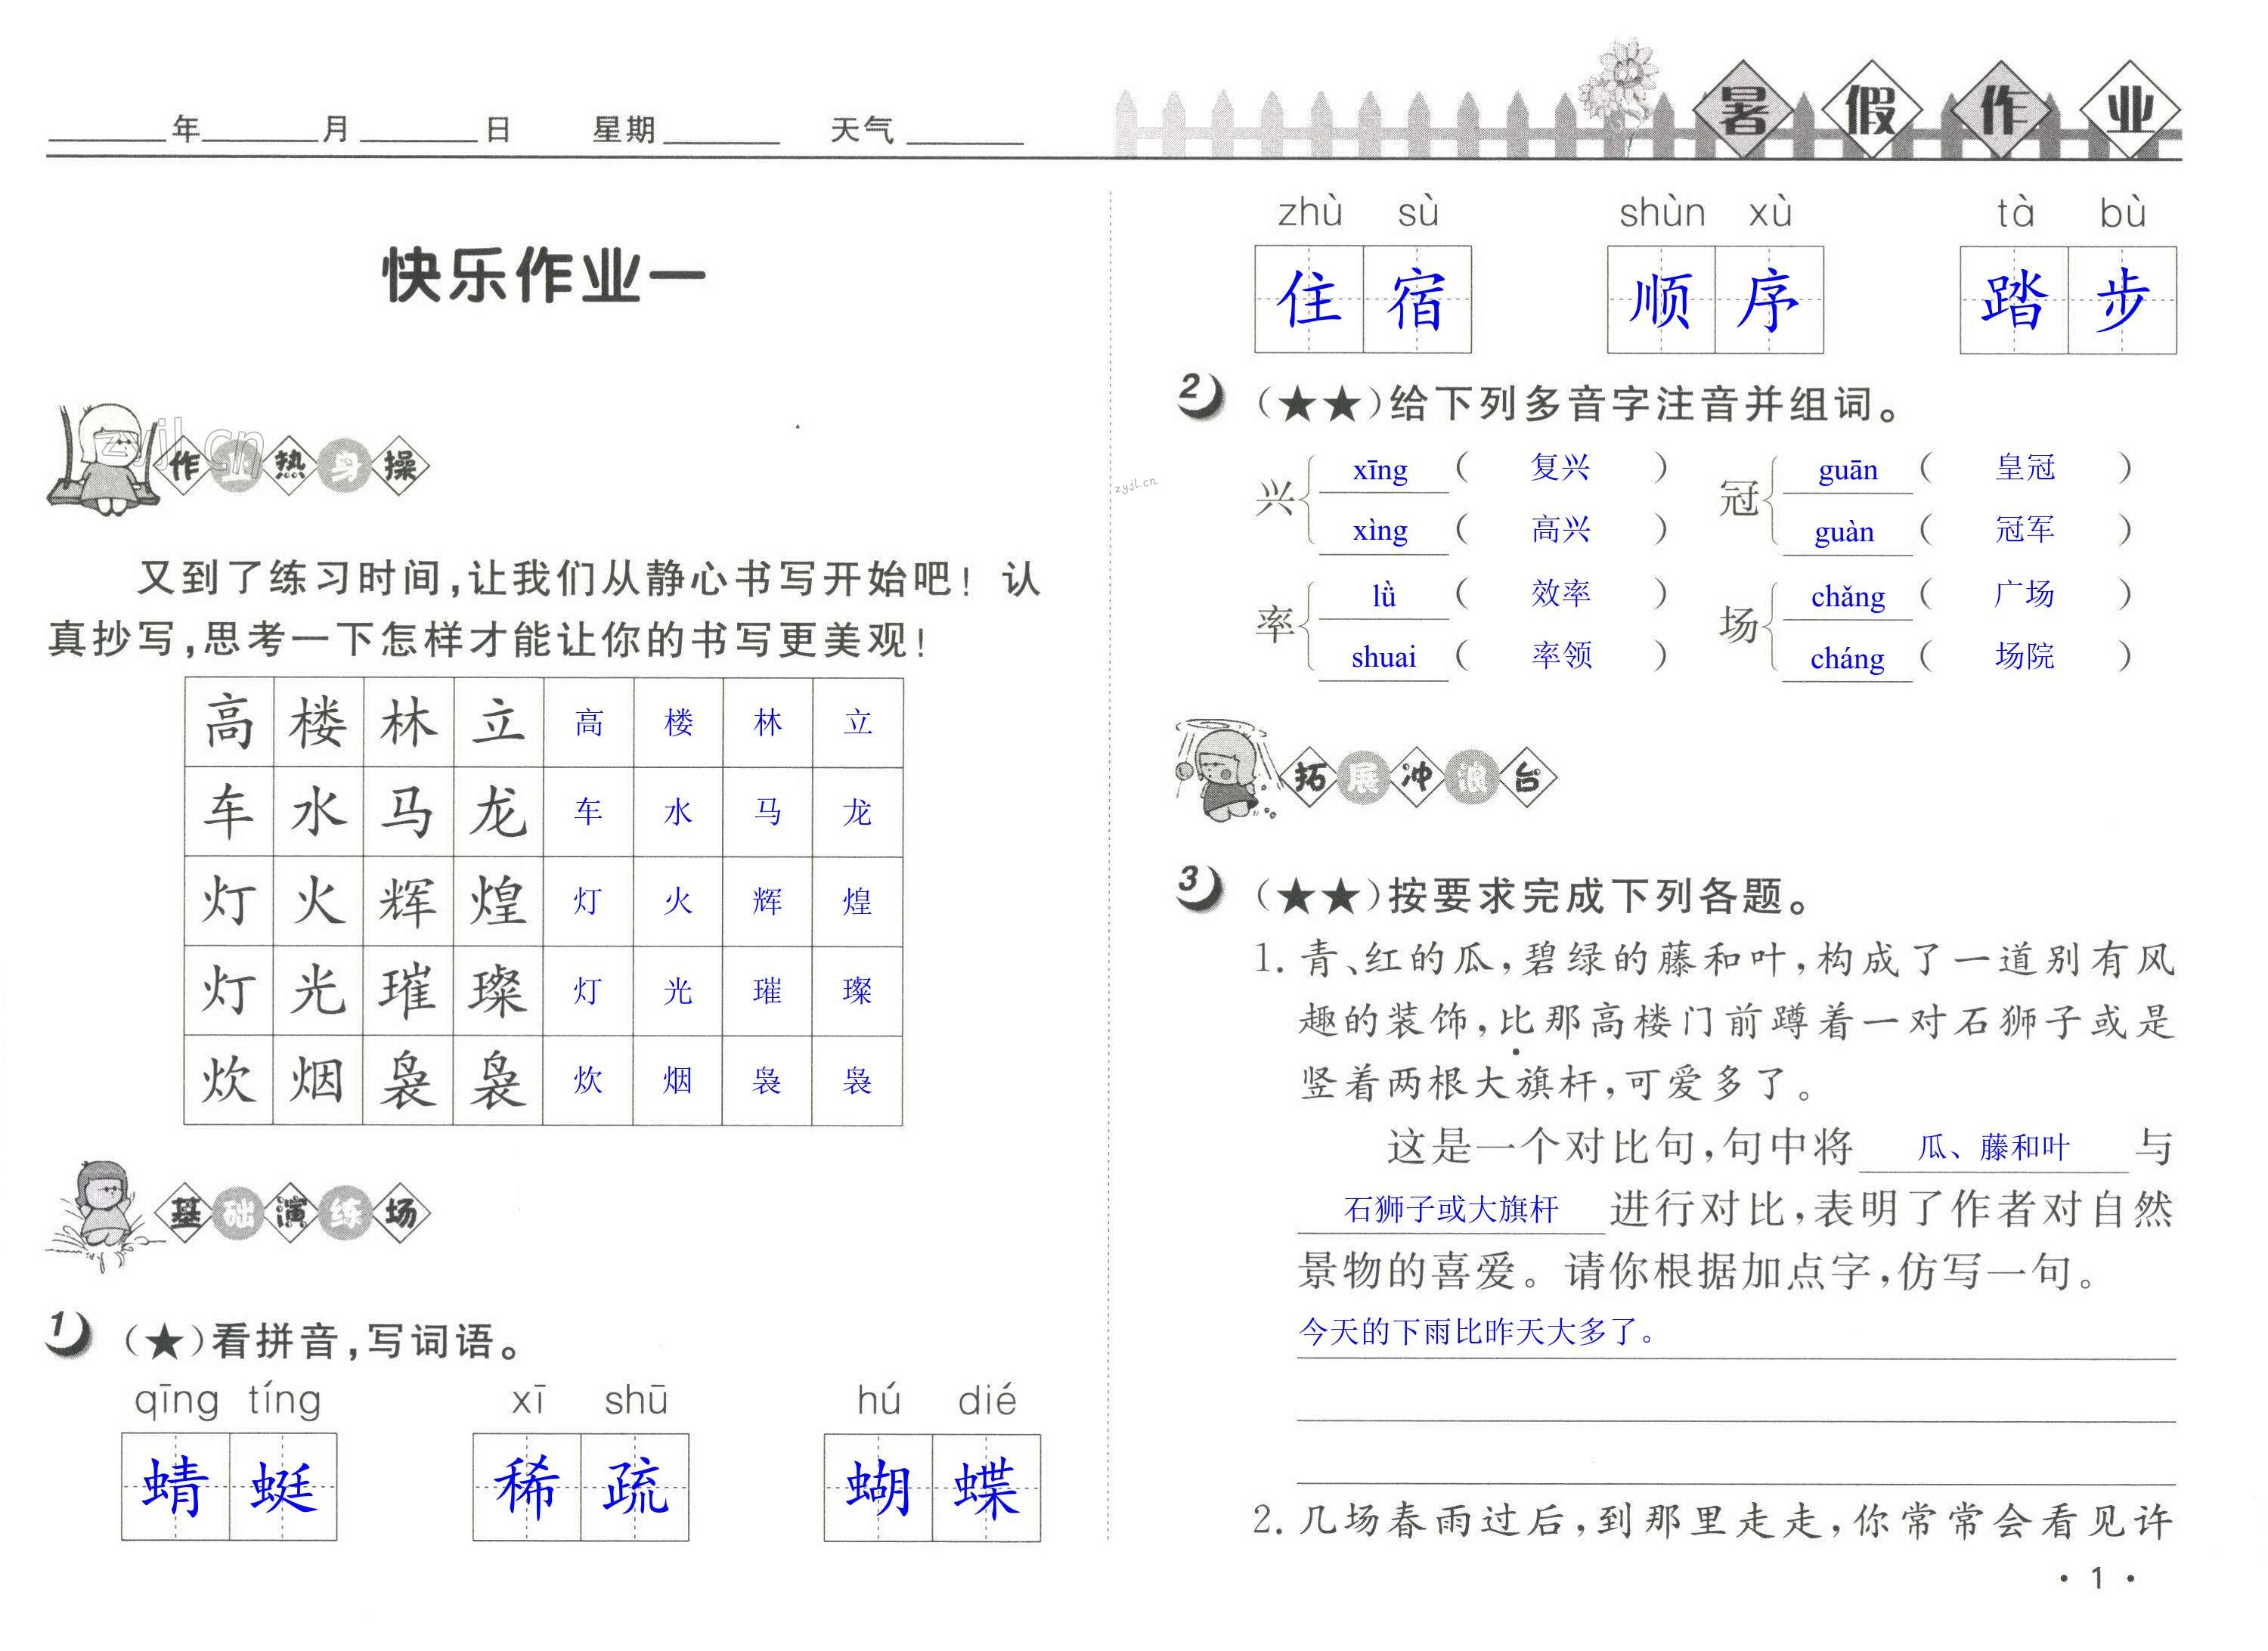Click the pinyin dié label
This screenshot has height=1651, width=2268.
pyautogui.click(x=987, y=1401)
